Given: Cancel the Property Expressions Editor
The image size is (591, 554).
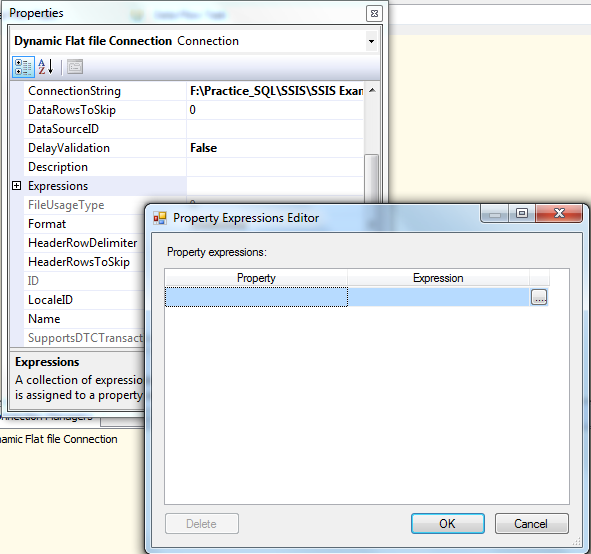Looking at the screenshot, I should [531, 523].
